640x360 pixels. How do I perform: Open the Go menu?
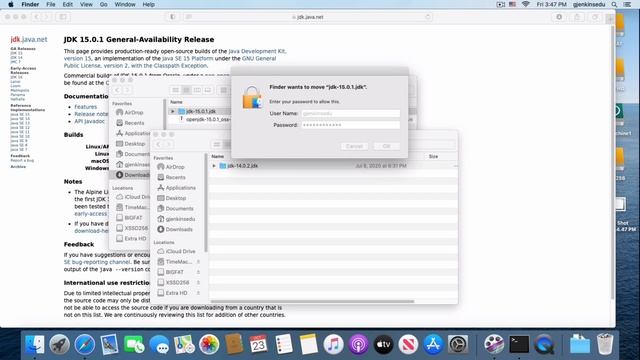104,4
